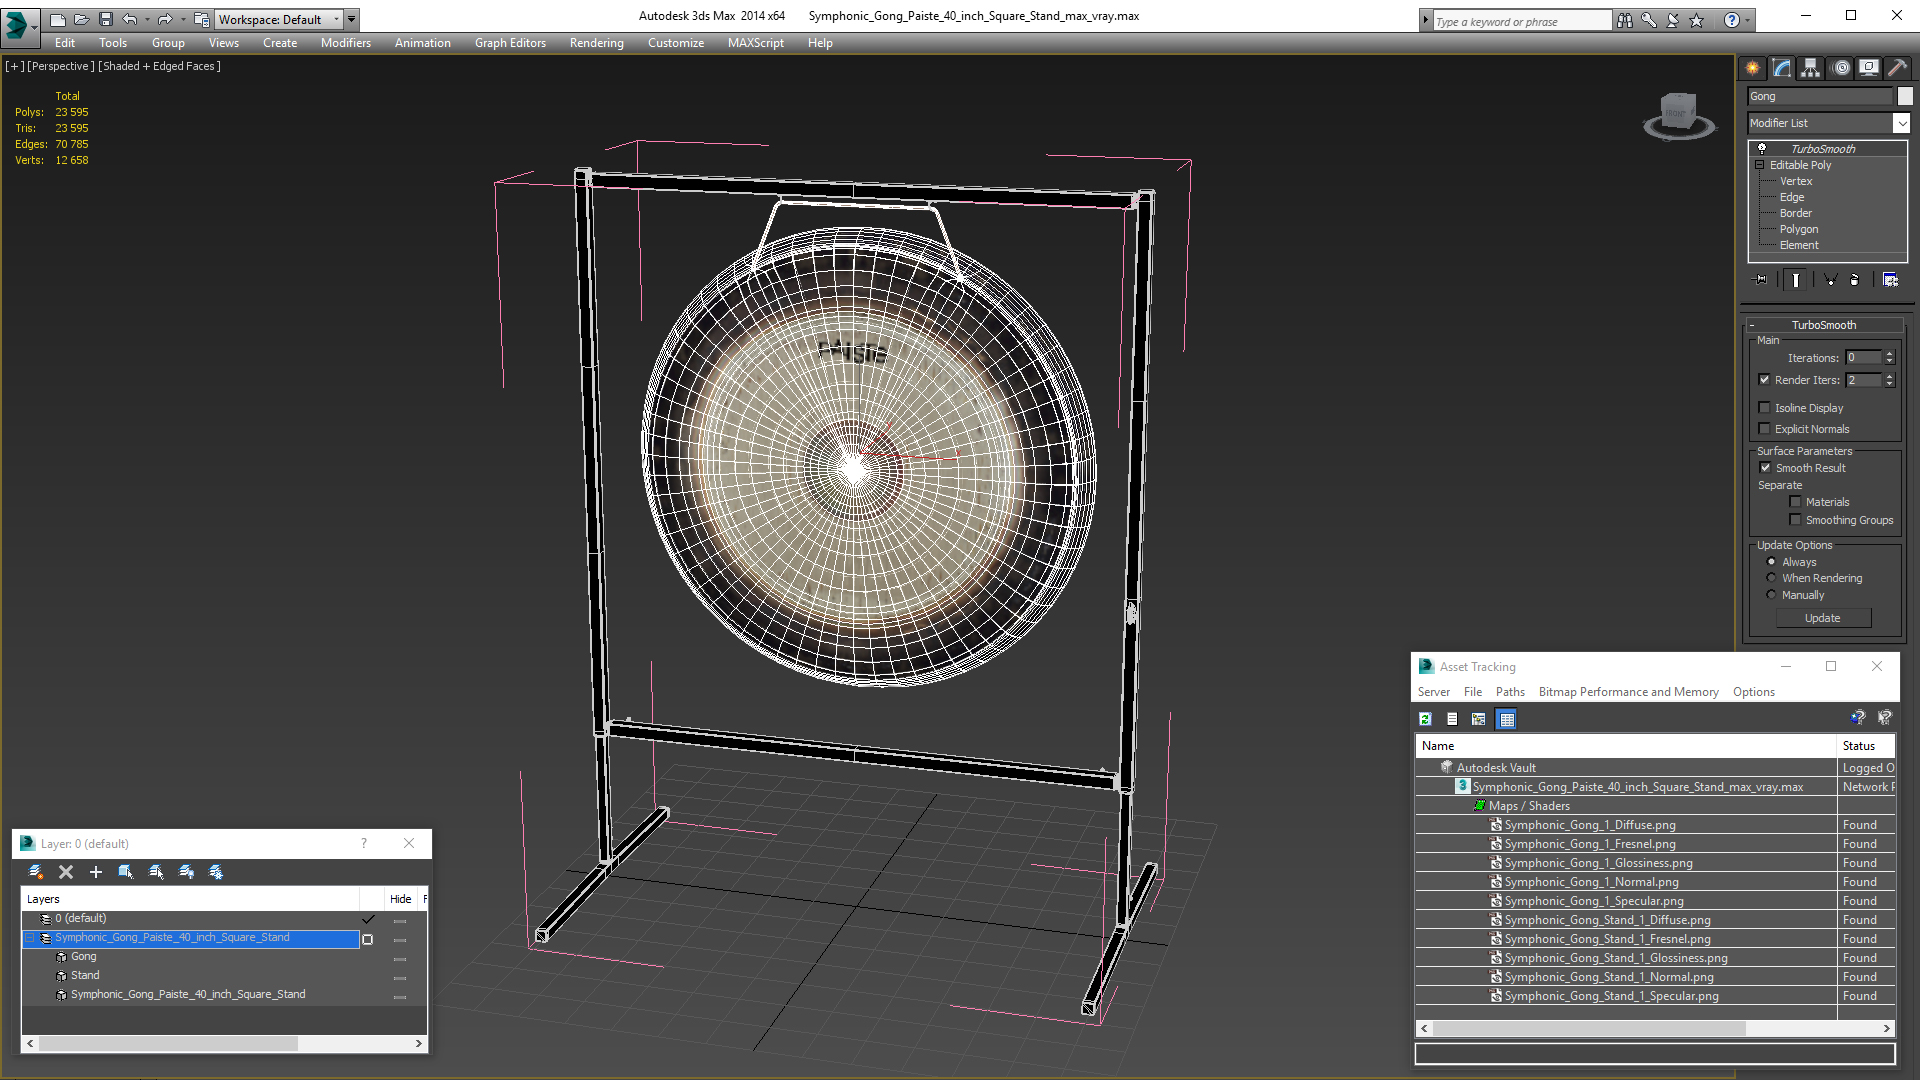Screen dimensions: 1920x1080
Task: Open the Modify command panel tab
Action: pyautogui.click(x=1781, y=68)
